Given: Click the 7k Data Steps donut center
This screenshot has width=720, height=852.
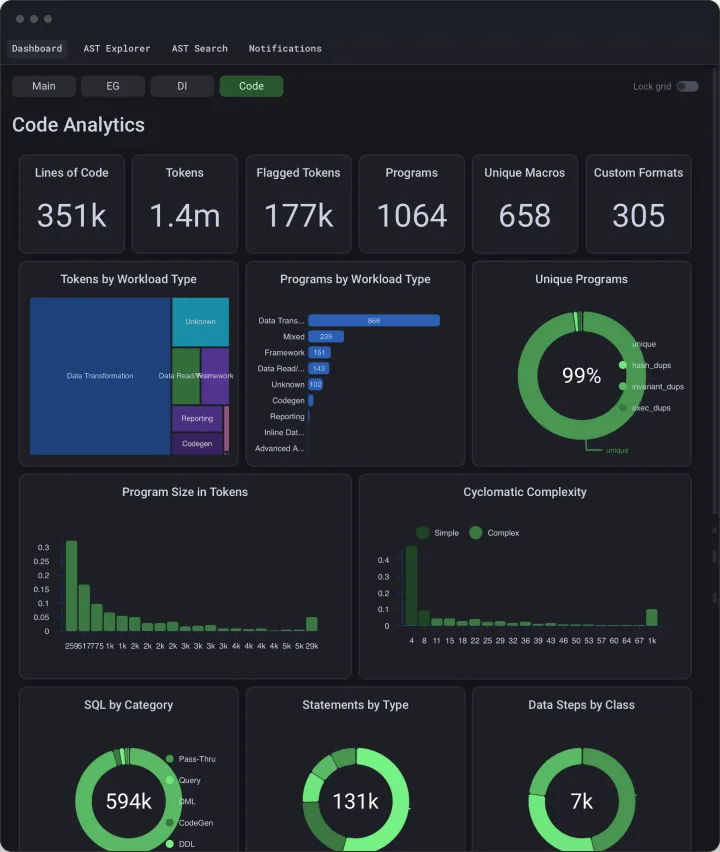Looking at the screenshot, I should point(581,801).
